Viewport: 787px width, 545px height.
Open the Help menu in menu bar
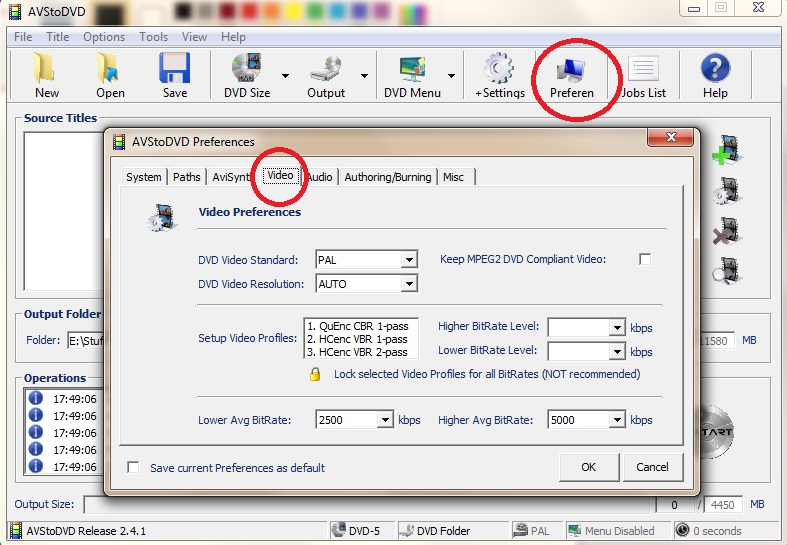click(233, 37)
